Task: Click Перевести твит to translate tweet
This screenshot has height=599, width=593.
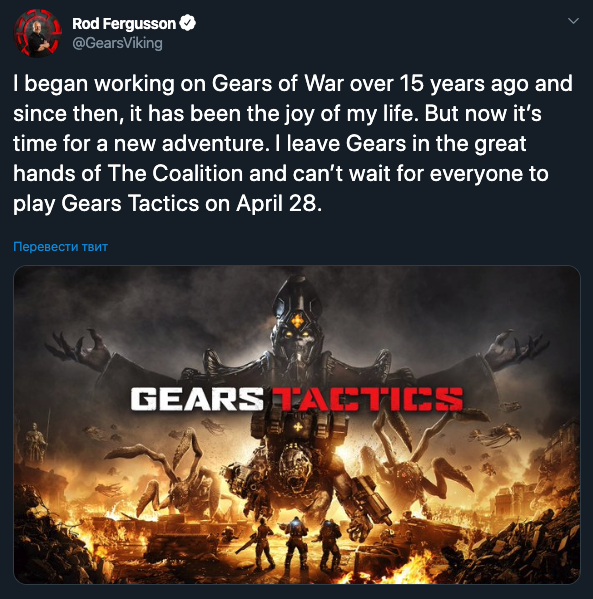Action: [60, 247]
